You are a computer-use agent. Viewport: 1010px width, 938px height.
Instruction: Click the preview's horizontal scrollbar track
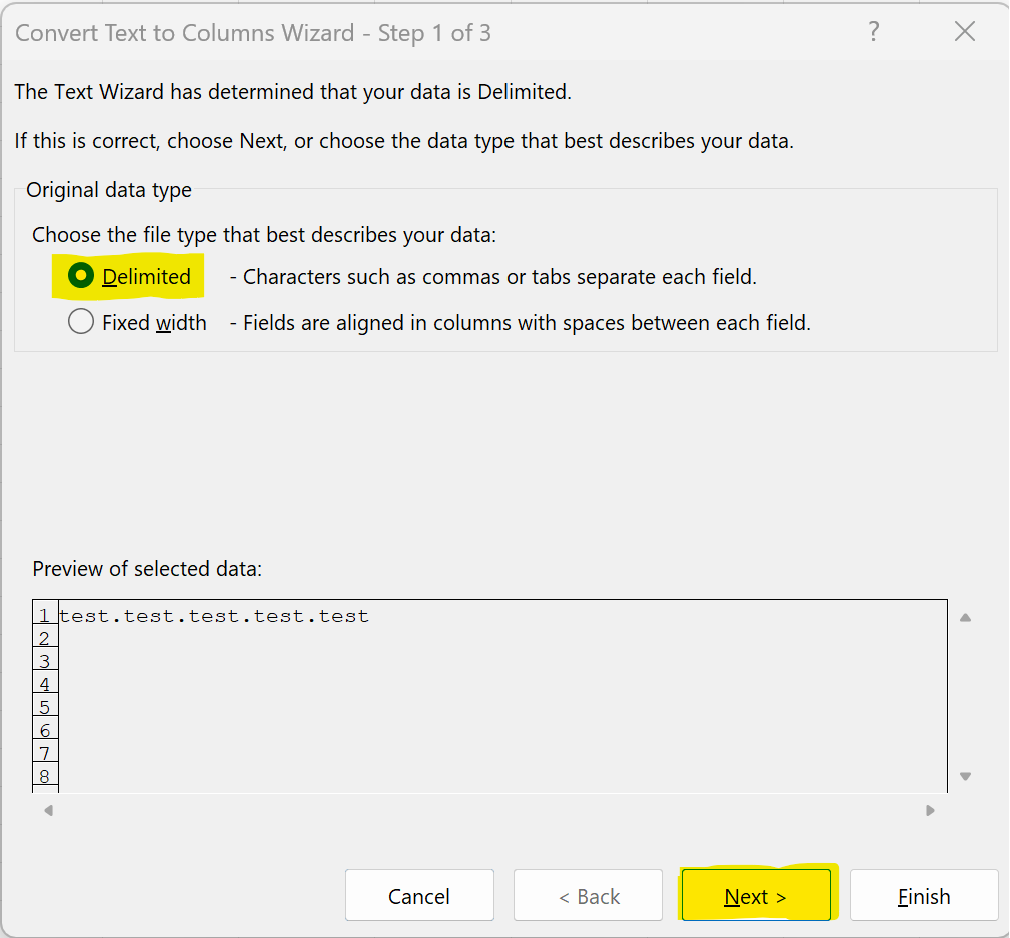pos(488,810)
